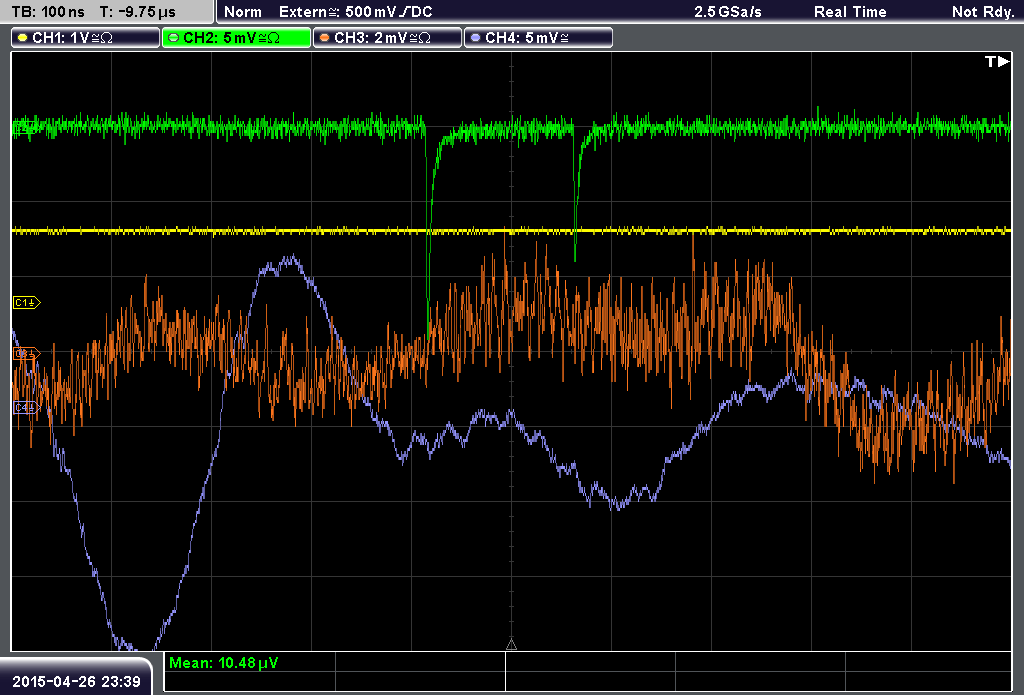
Task: Click the Norm trigger mode label
Action: click(243, 12)
